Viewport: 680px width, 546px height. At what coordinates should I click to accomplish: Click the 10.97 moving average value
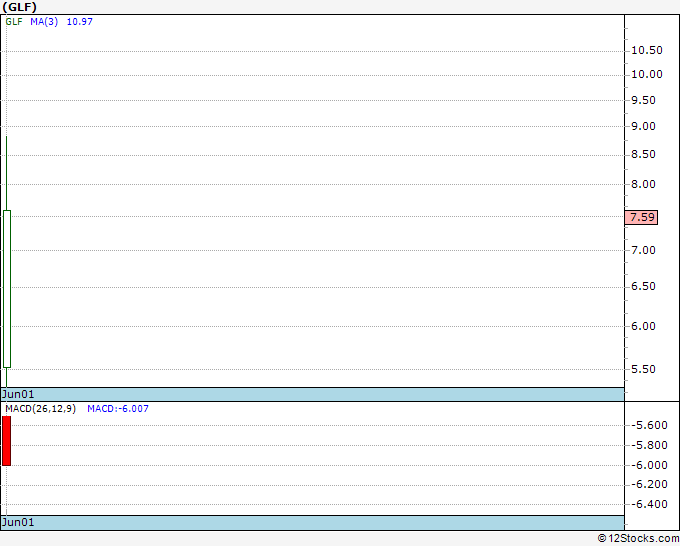(79, 21)
